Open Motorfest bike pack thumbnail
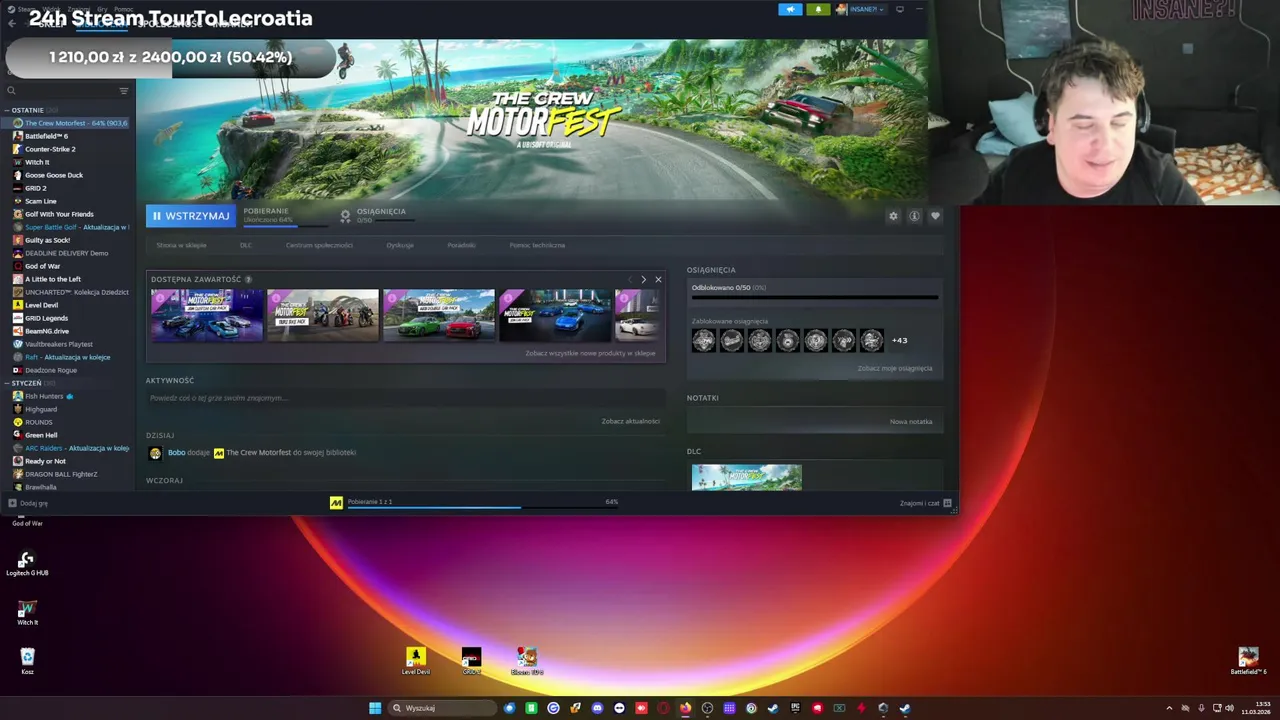Image resolution: width=1280 pixels, height=720 pixels. coord(323,315)
